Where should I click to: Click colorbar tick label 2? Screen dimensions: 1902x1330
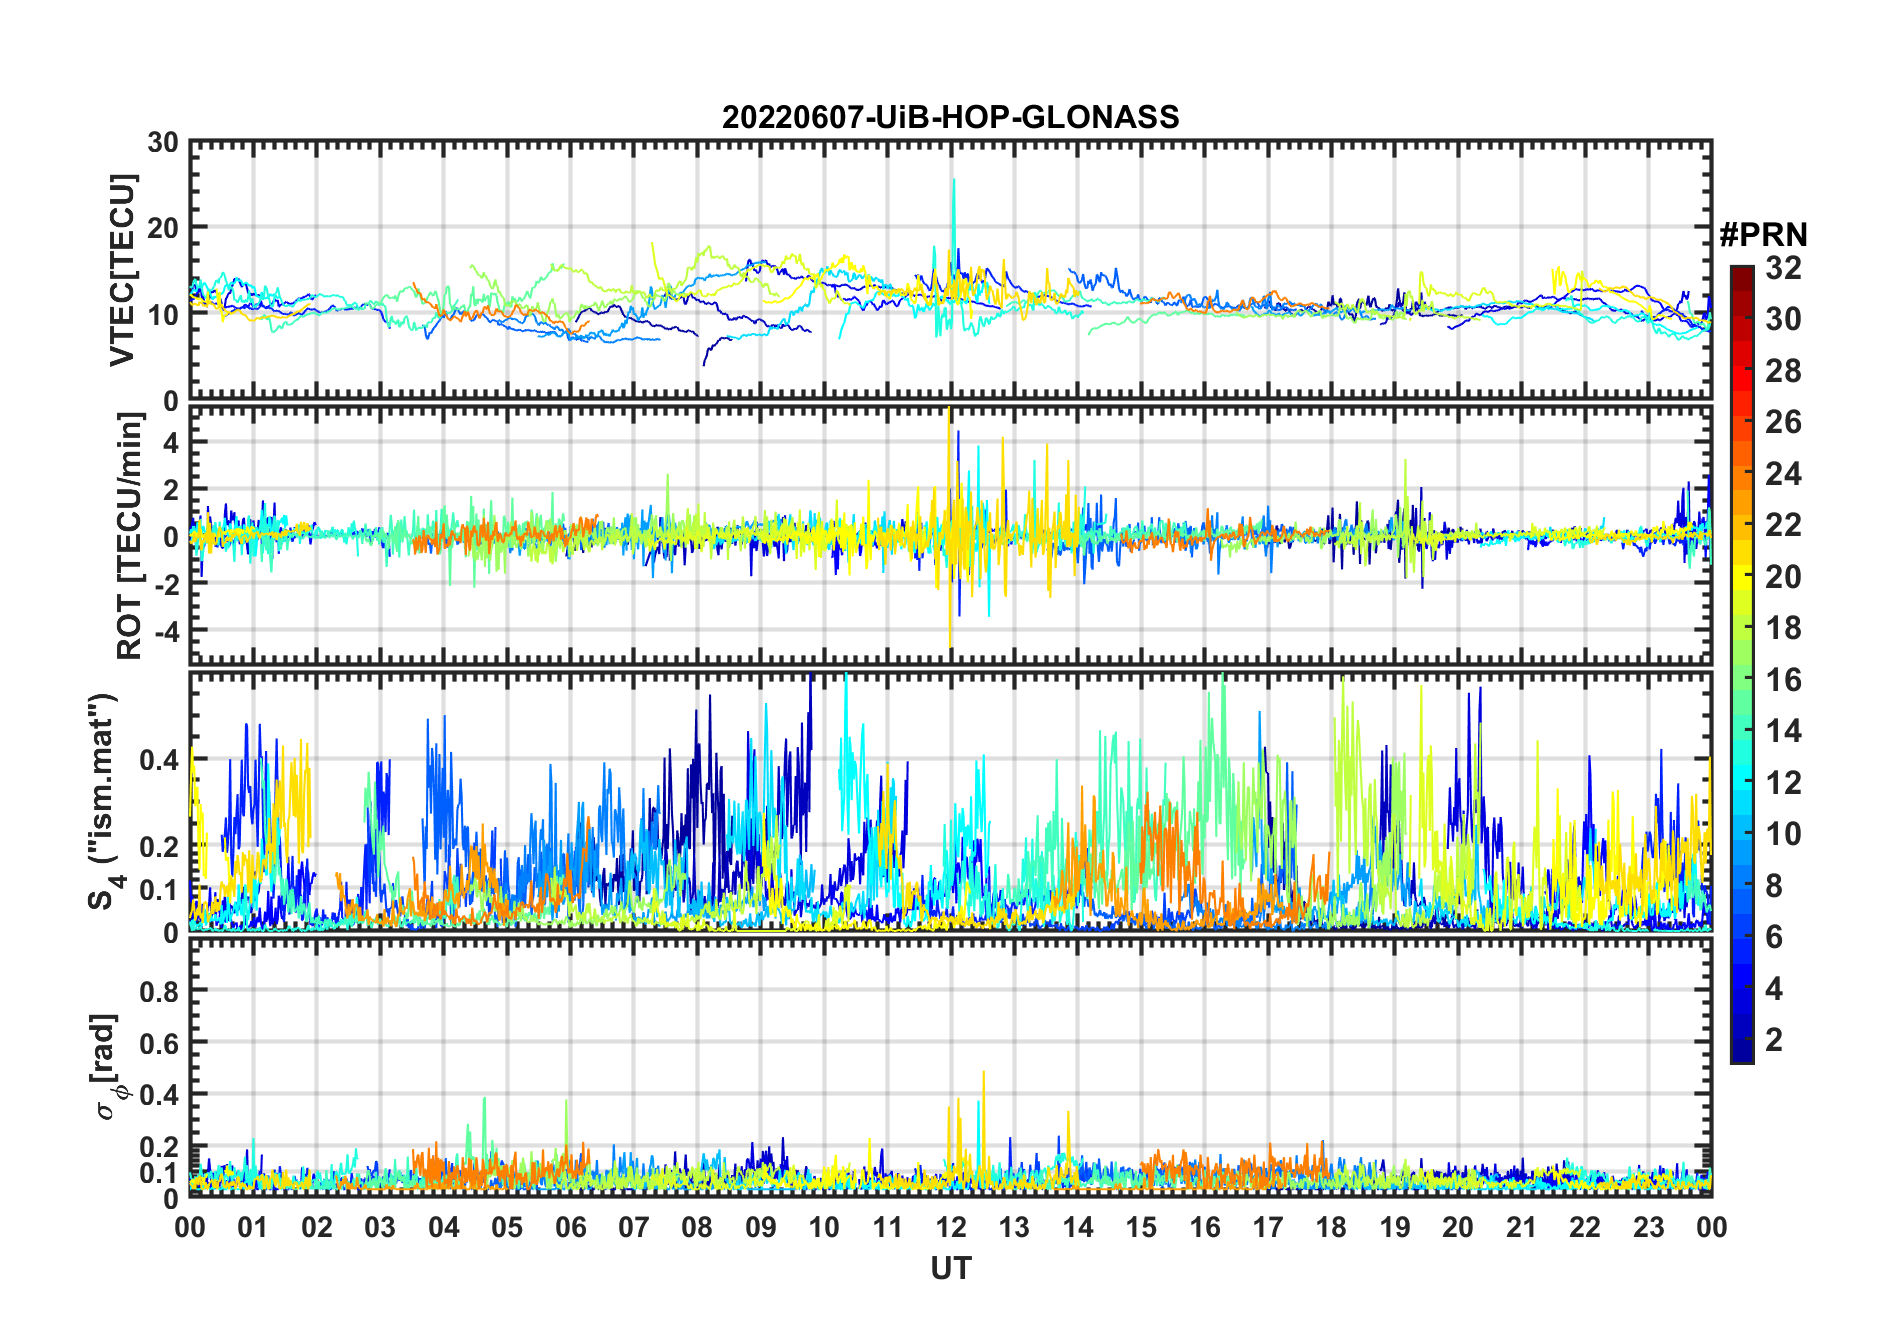click(1774, 1040)
